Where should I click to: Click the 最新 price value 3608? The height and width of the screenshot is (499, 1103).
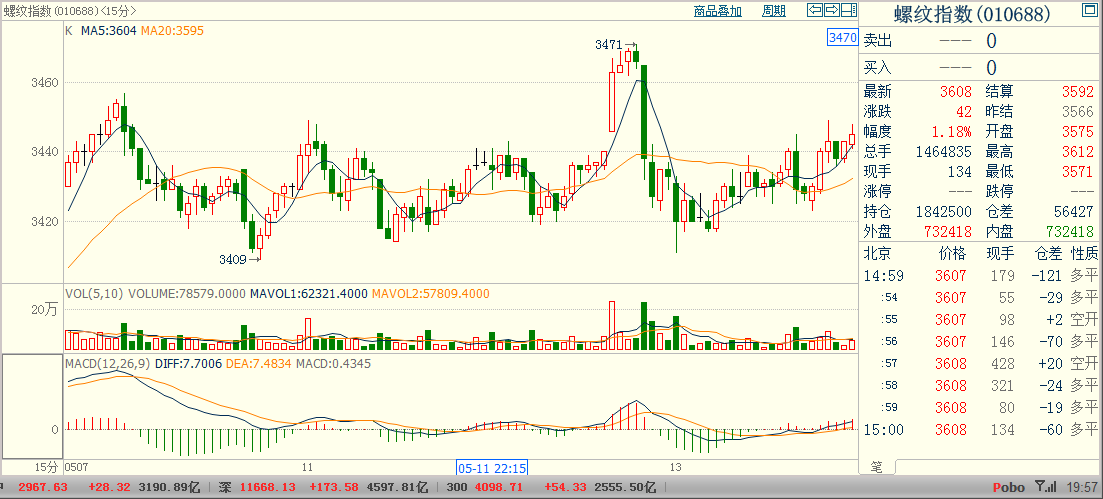[x=956, y=91]
